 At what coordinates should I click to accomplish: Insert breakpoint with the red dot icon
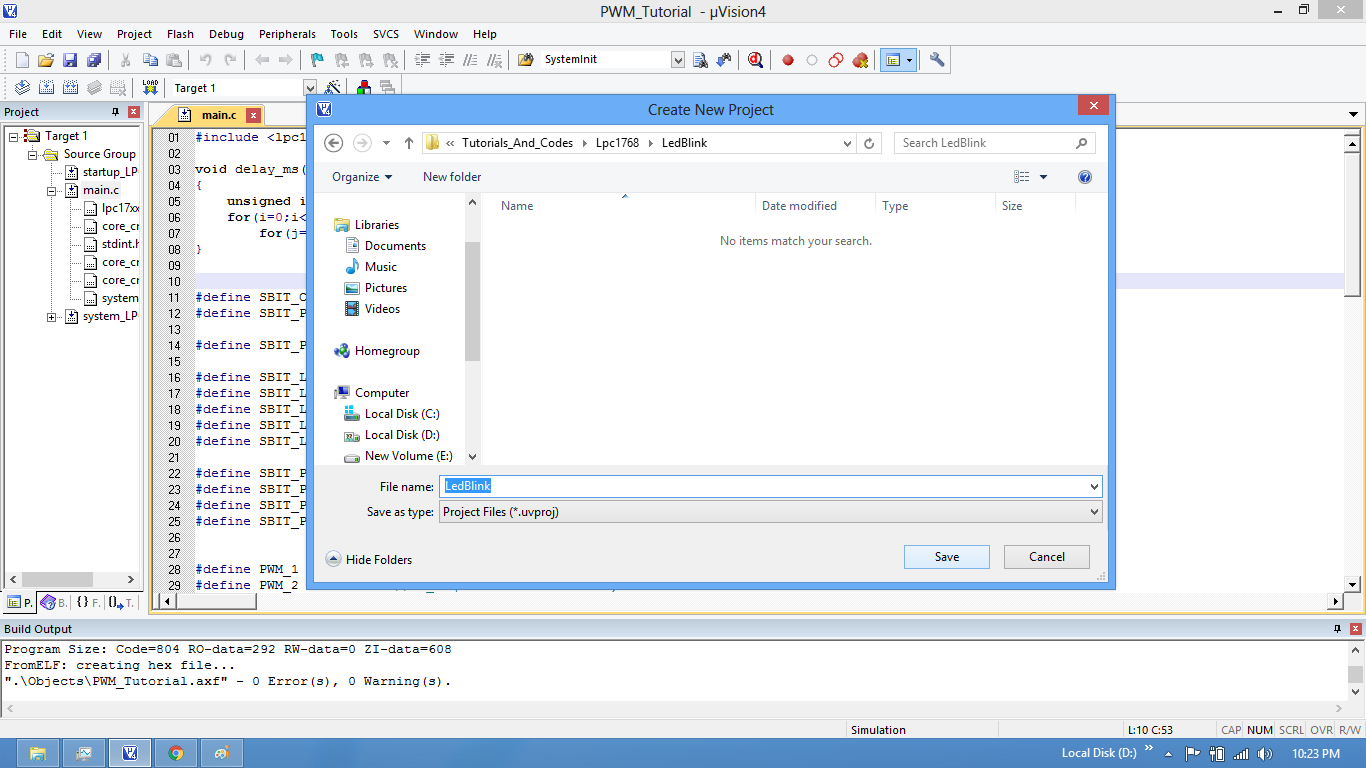788,60
